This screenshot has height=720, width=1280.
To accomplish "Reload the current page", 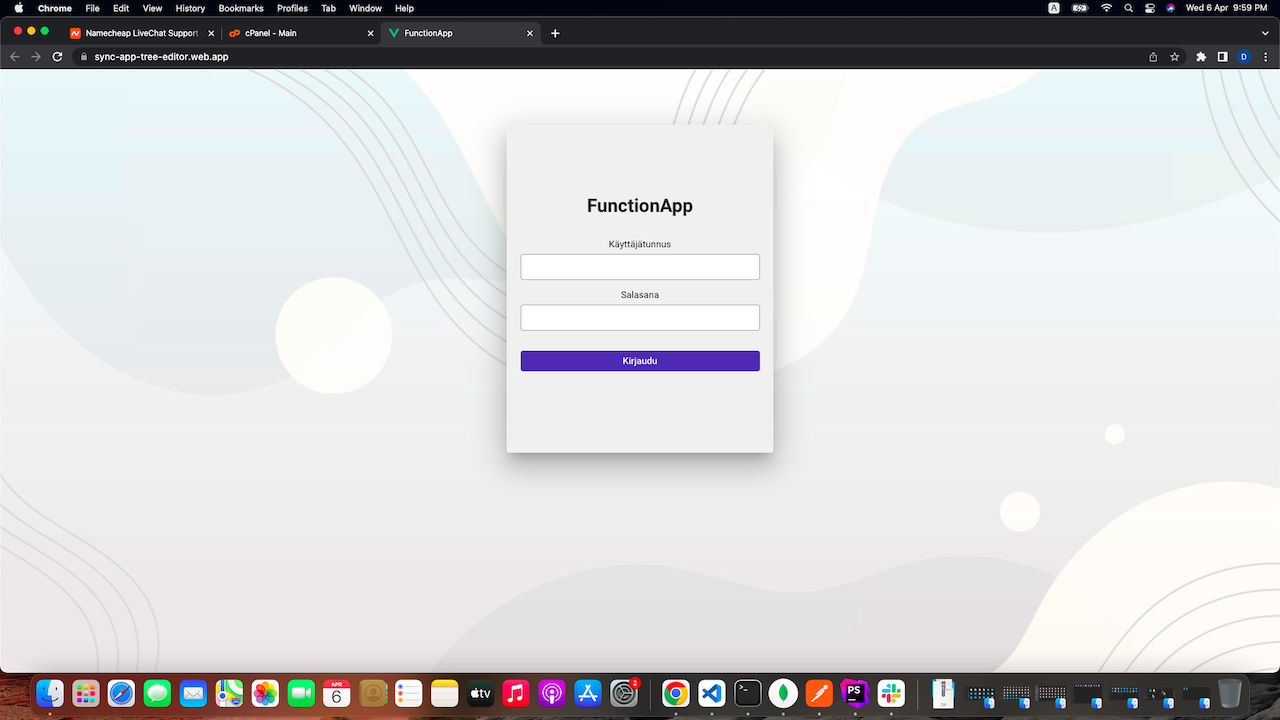I will [58, 57].
